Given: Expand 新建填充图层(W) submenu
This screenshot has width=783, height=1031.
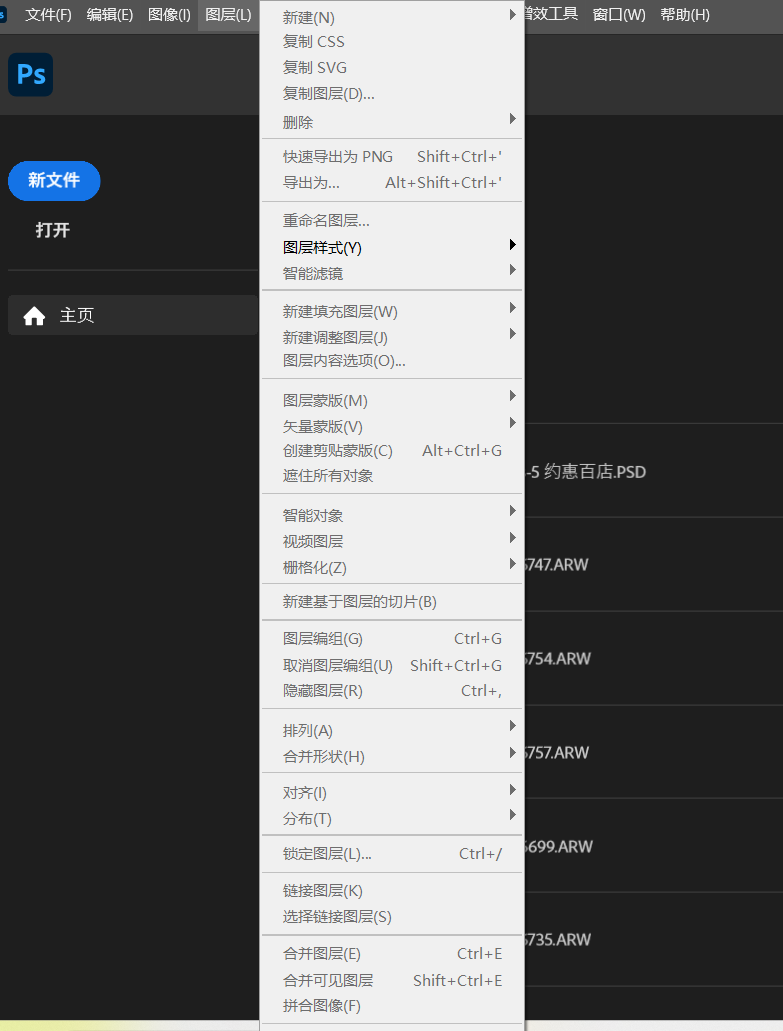Looking at the screenshot, I should pyautogui.click(x=392, y=312).
